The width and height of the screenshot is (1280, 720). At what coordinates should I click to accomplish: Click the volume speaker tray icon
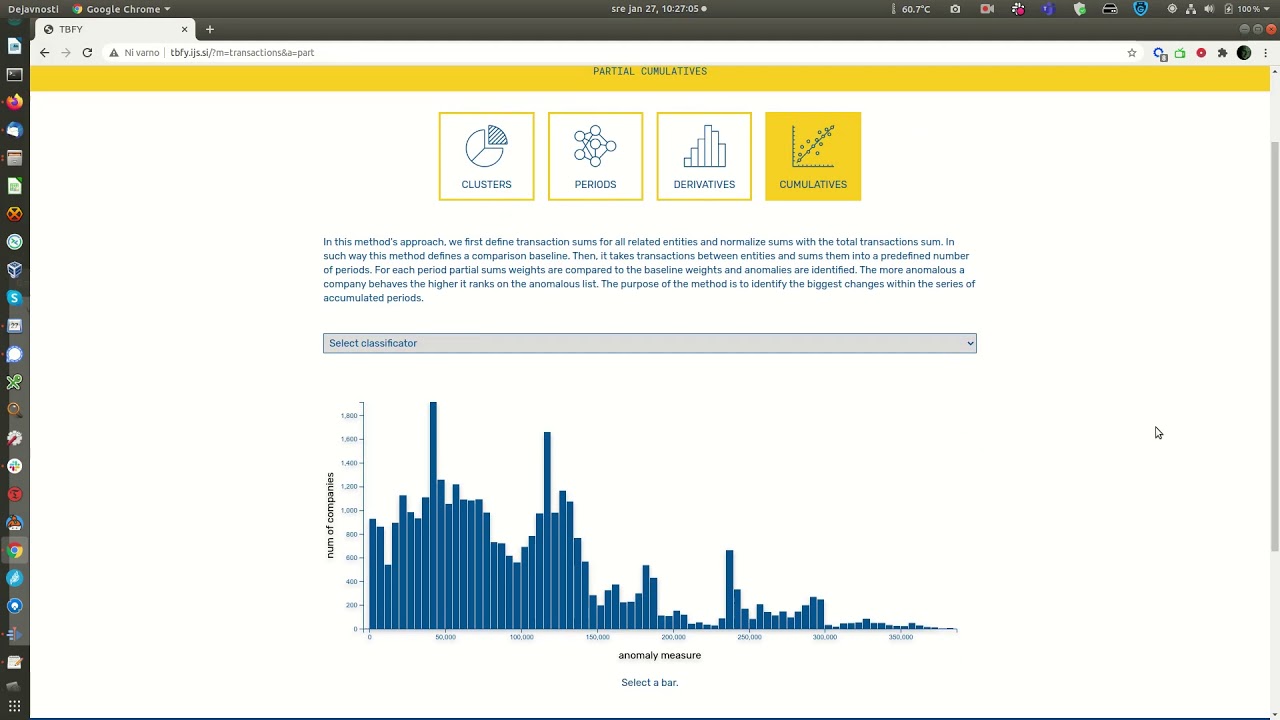(1209, 9)
